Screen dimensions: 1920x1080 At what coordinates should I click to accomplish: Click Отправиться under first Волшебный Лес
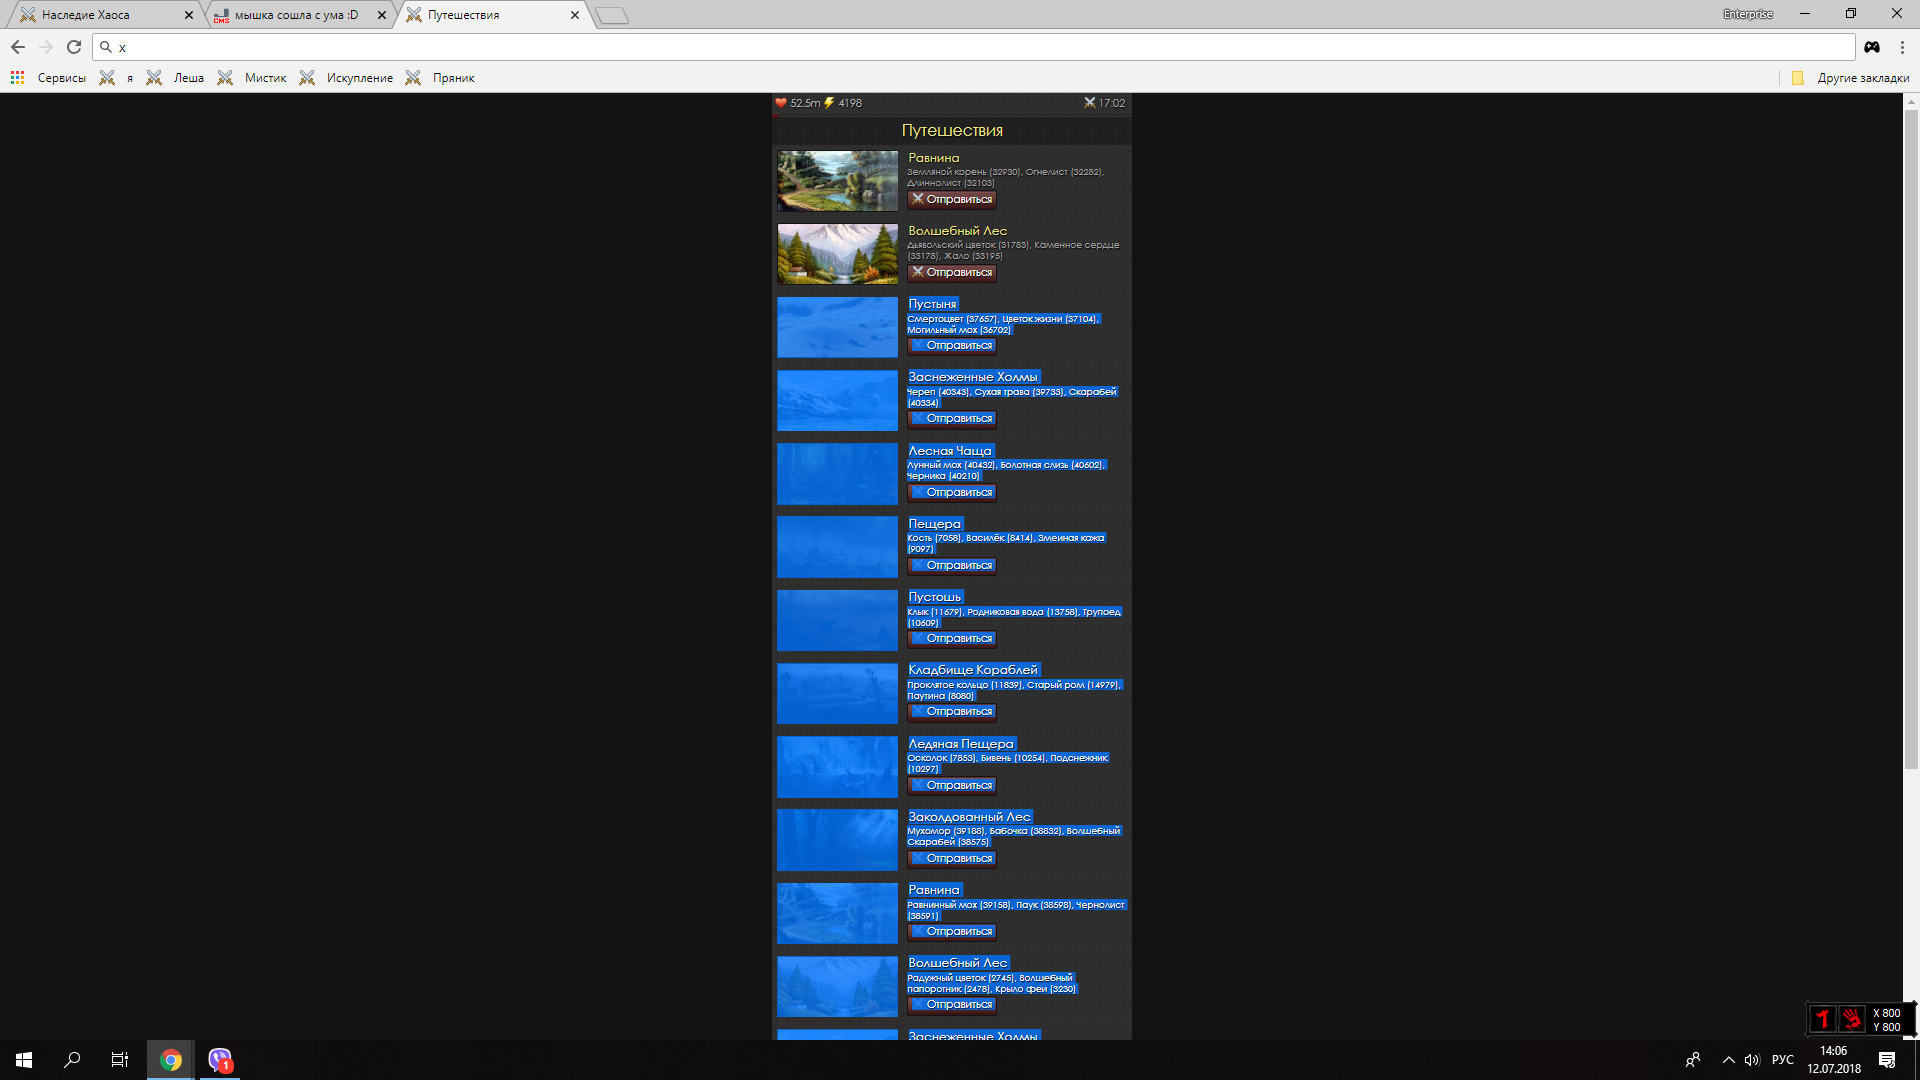click(x=952, y=273)
